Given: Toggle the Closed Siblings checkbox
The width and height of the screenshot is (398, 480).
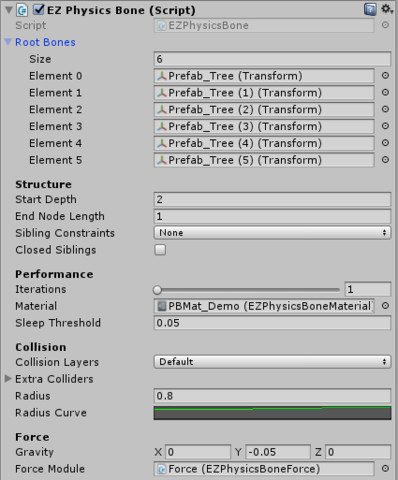Looking at the screenshot, I should point(160,250).
